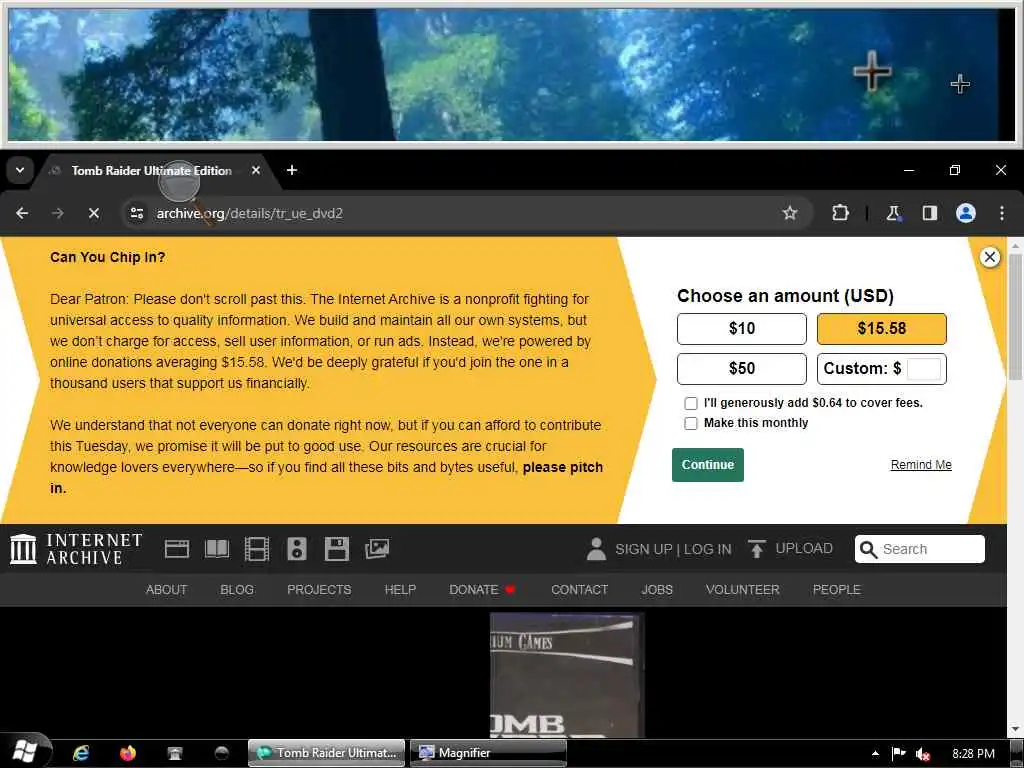The image size is (1024, 768).
Task: Open Chrome extensions puzzle icon
Action: 840,213
